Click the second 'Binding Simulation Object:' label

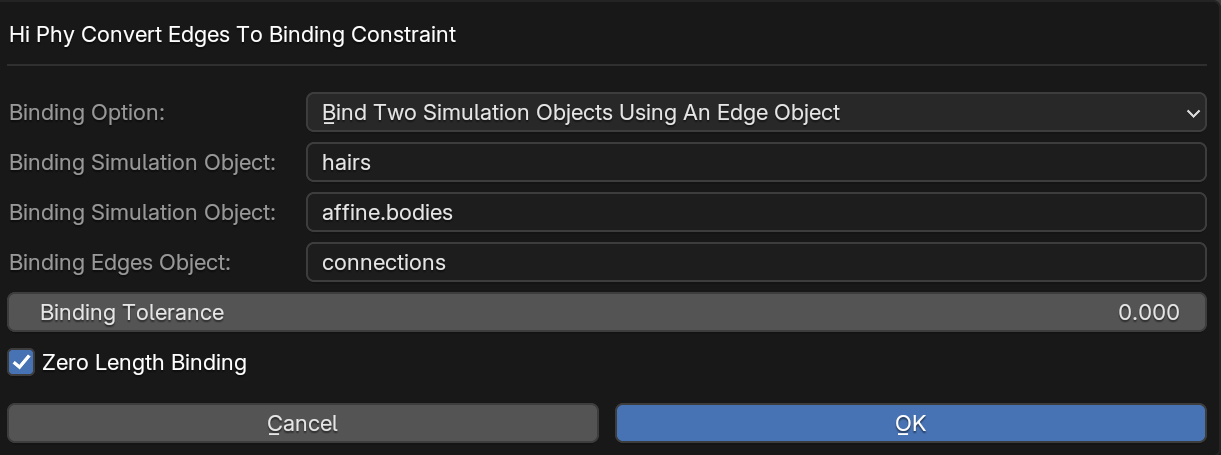pos(142,212)
